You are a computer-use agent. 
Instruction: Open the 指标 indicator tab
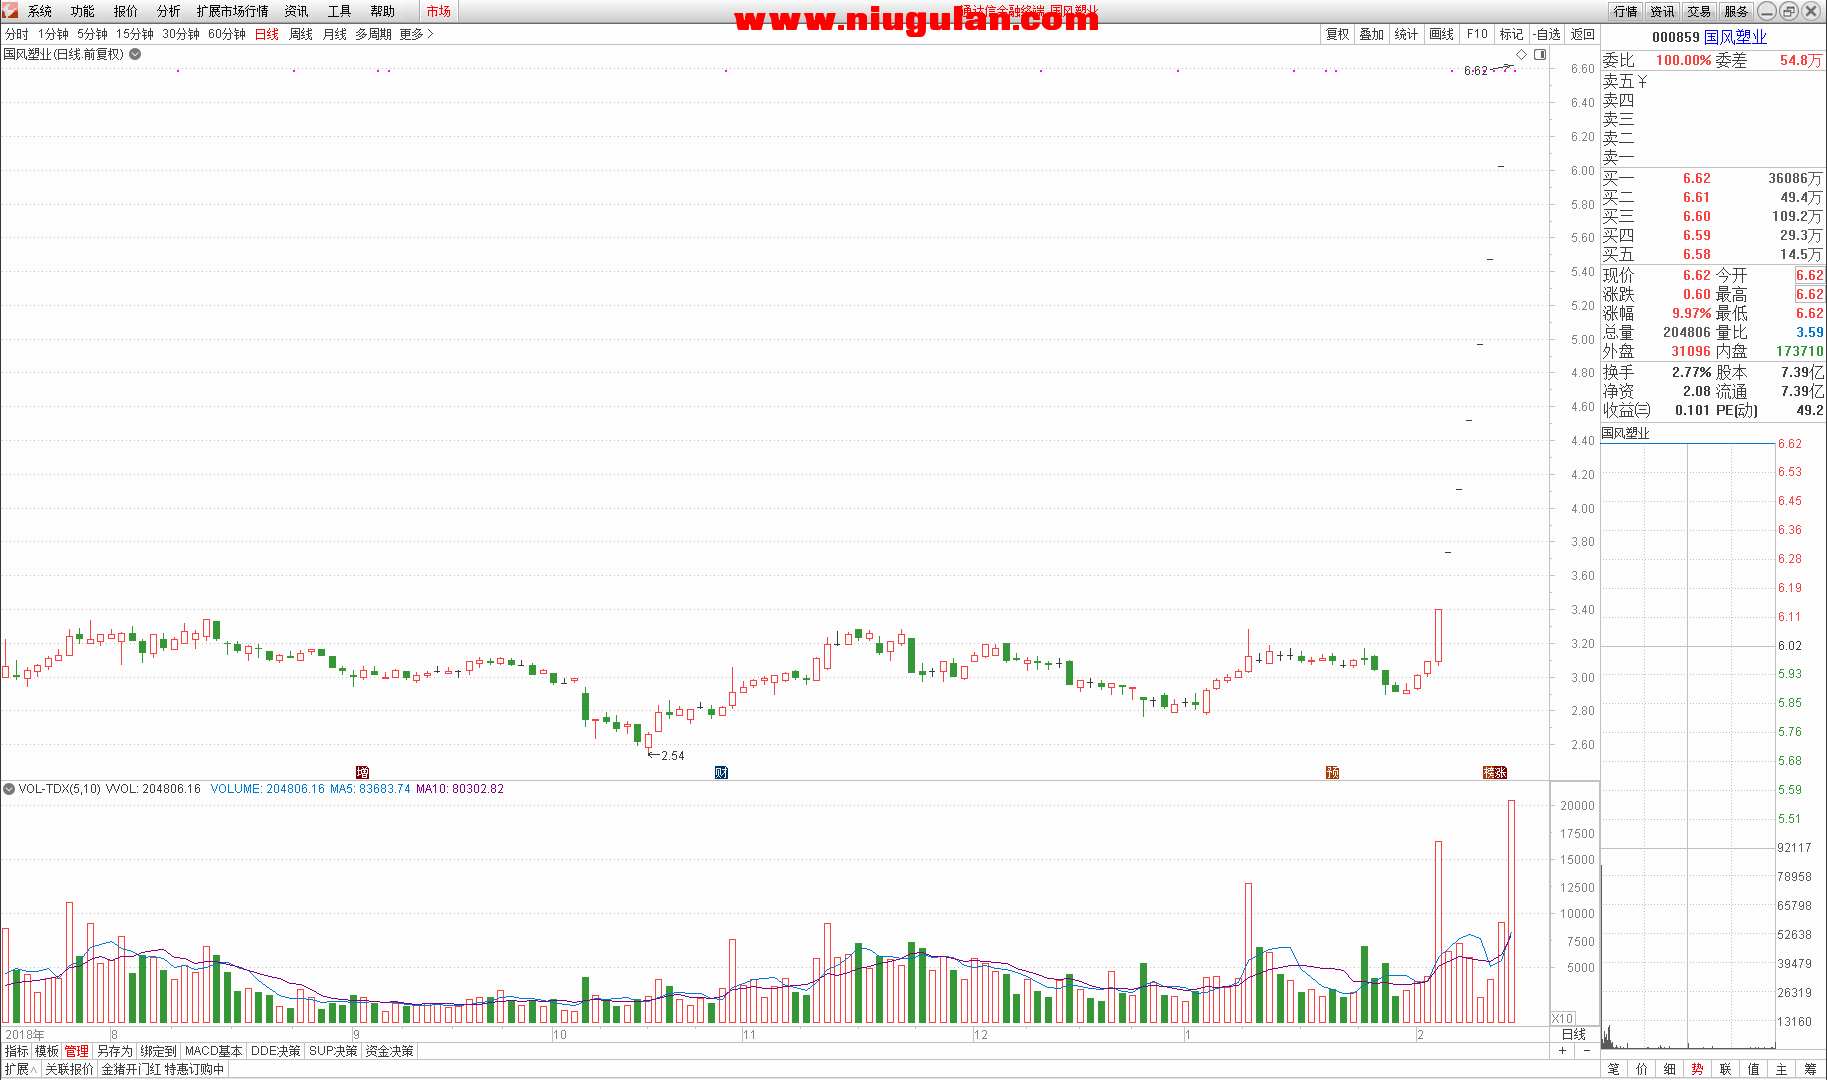tap(17, 1051)
